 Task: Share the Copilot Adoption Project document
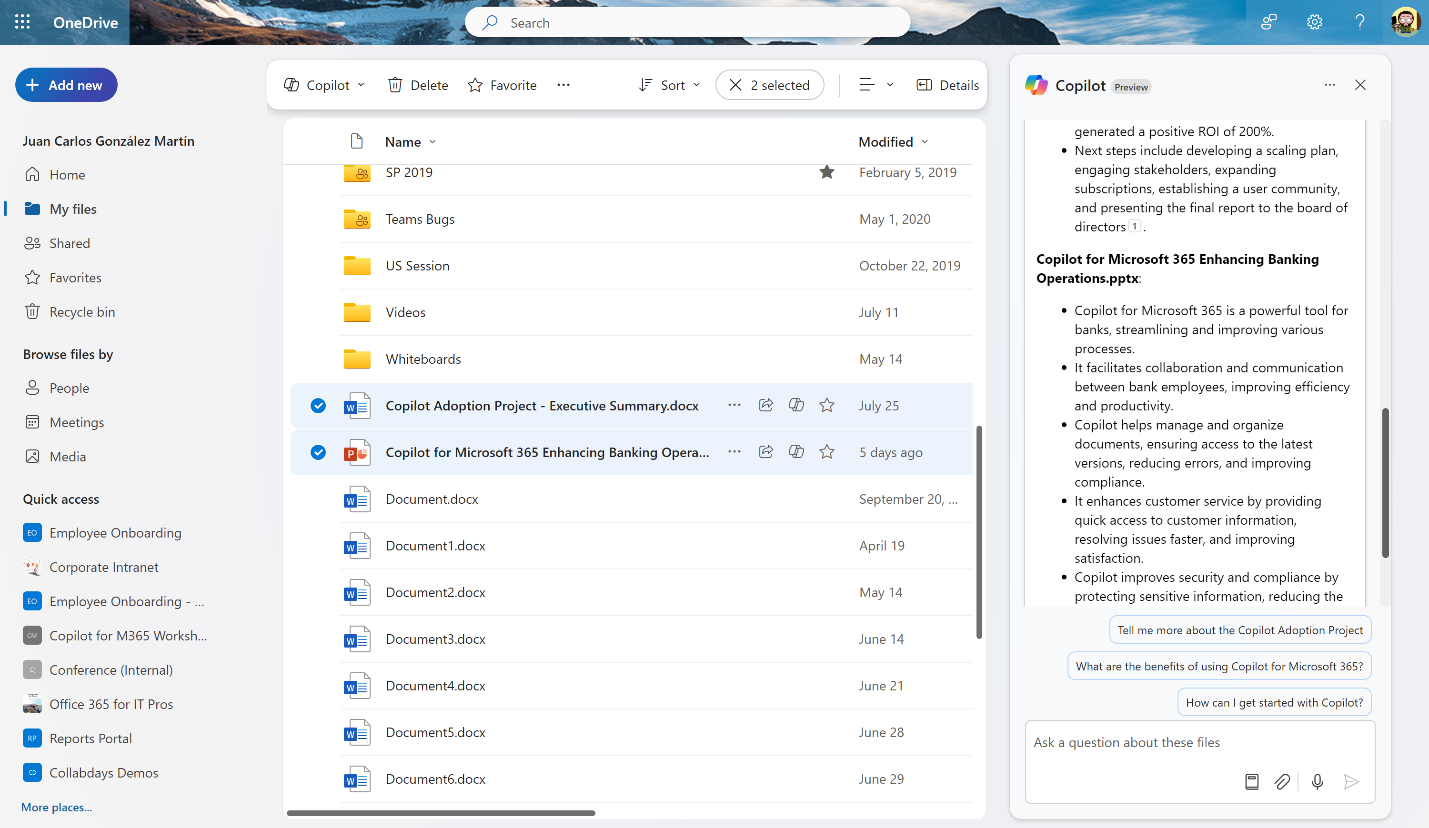click(x=765, y=405)
